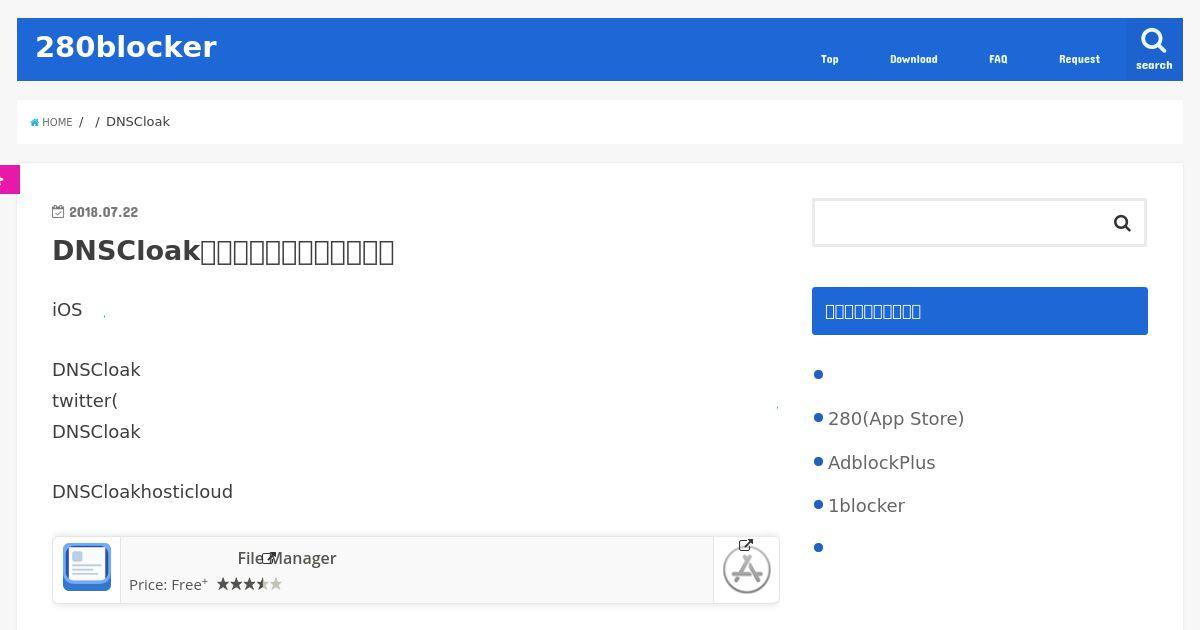Click the DNSCloak breadcrumb text
The width and height of the screenshot is (1200, 630).
coord(138,121)
